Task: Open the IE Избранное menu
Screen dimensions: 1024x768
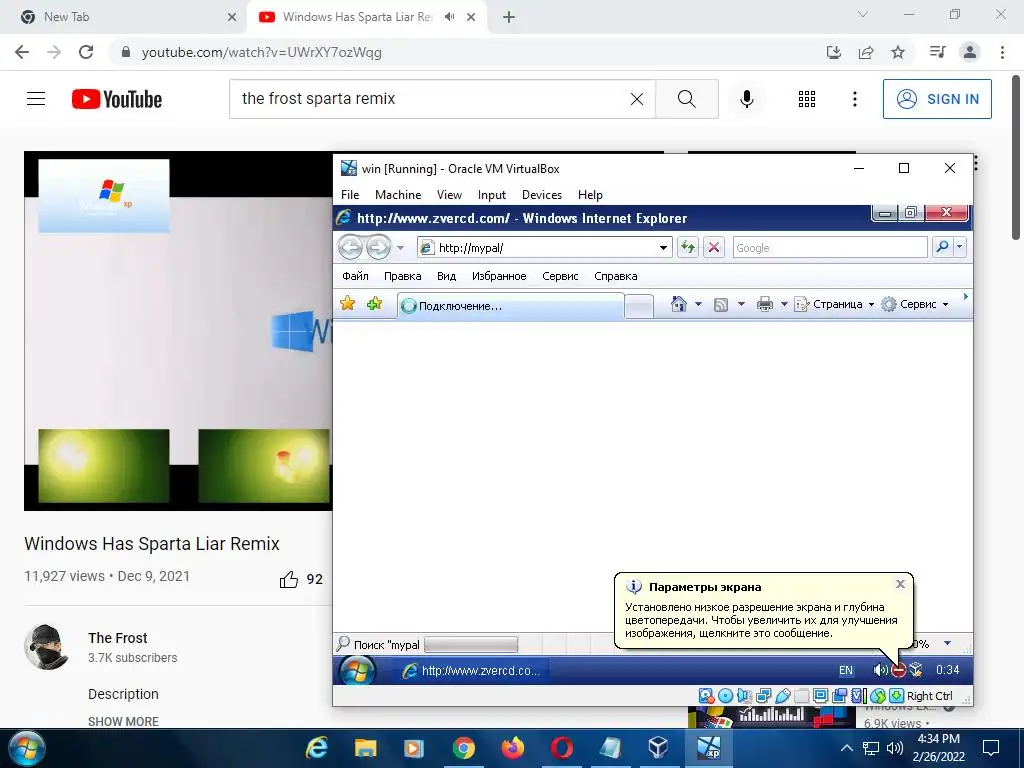Action: (499, 276)
